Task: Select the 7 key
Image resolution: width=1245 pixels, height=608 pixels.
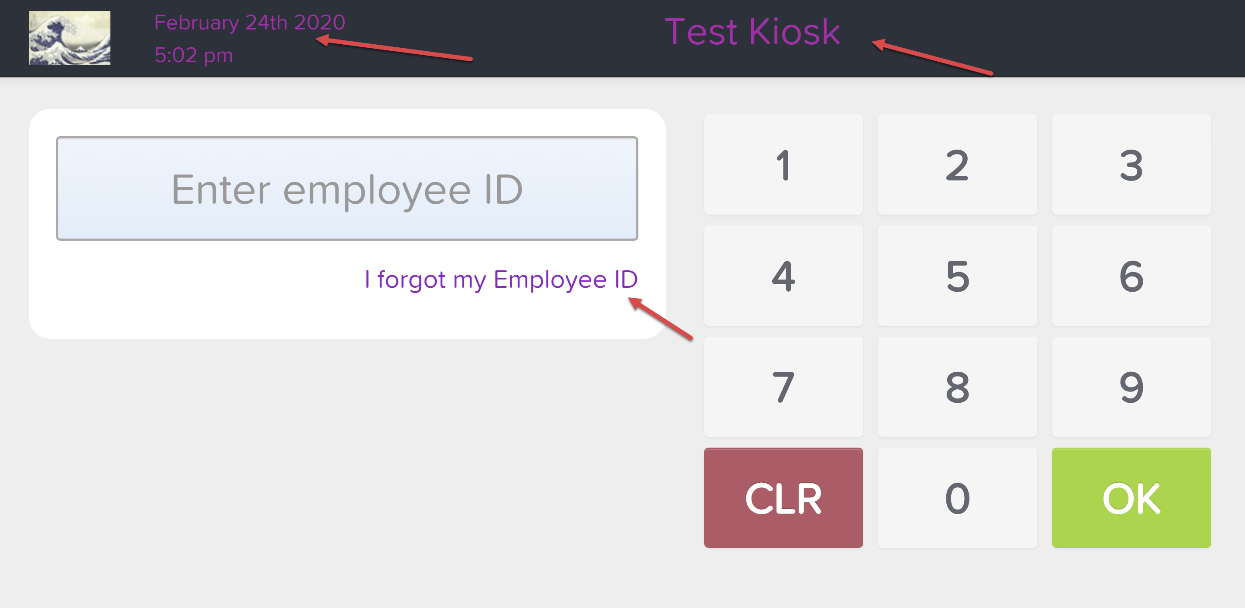Action: click(783, 387)
